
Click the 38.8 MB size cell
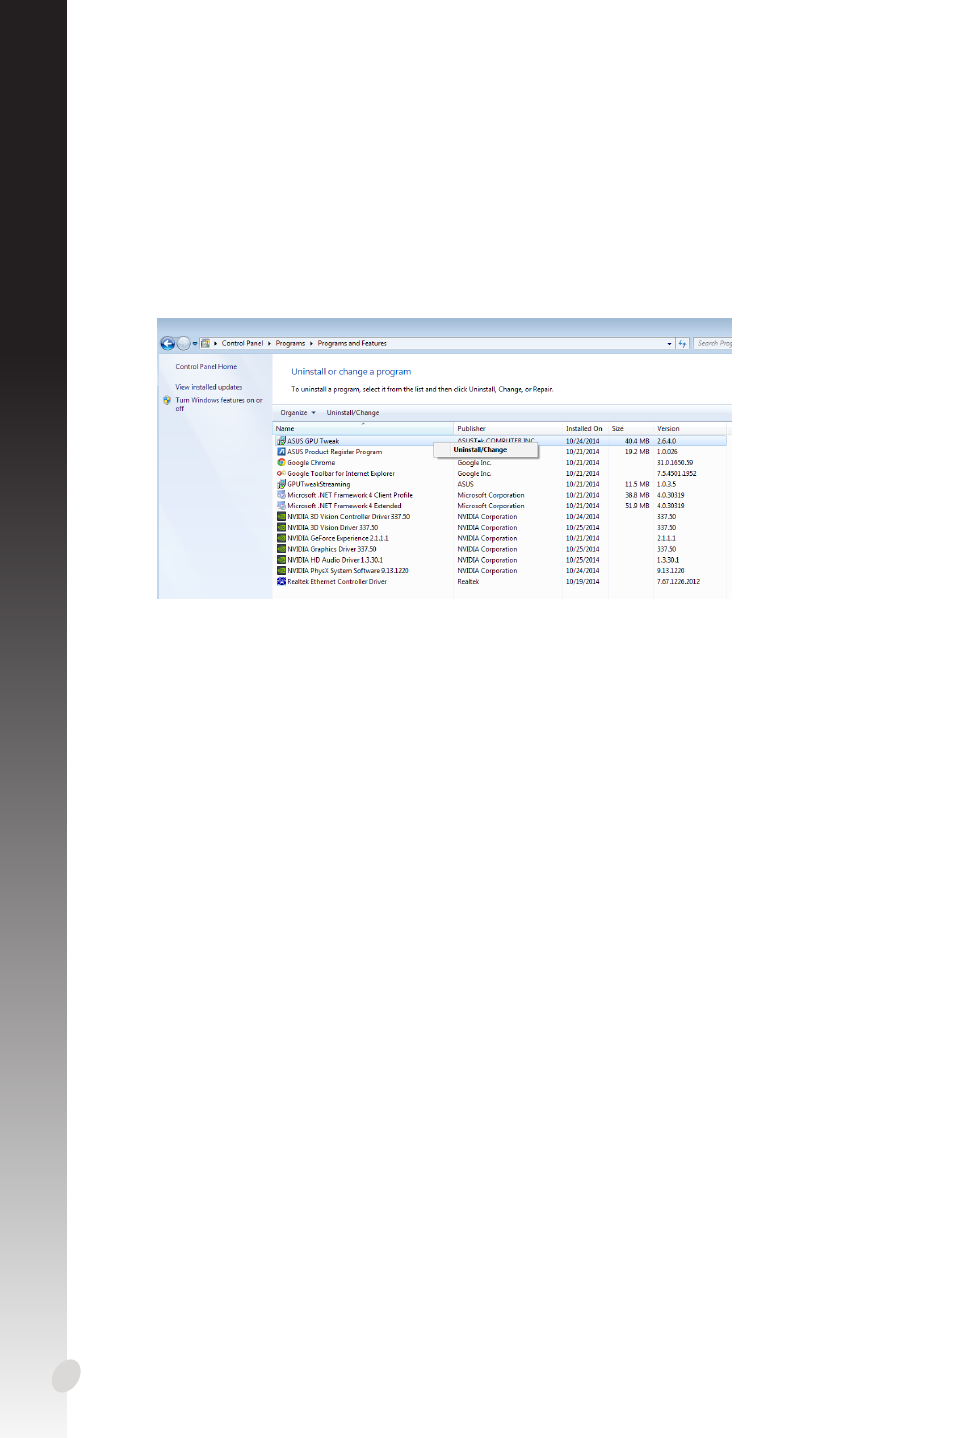(x=637, y=495)
